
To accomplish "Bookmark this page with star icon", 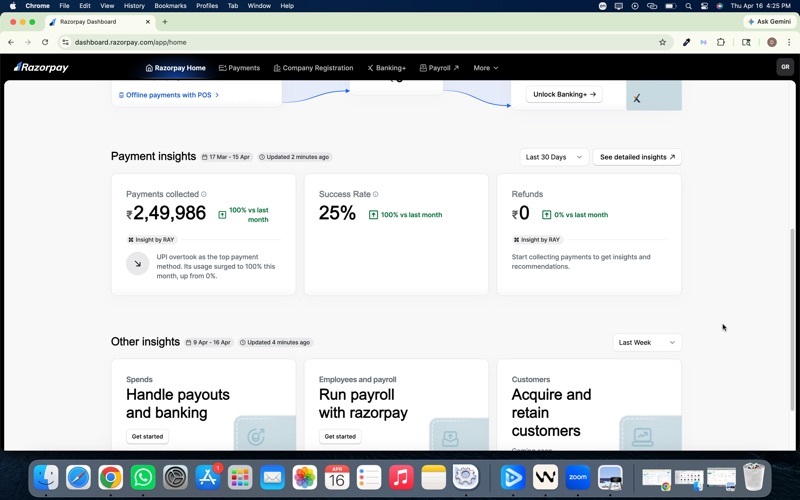I will coord(662,42).
